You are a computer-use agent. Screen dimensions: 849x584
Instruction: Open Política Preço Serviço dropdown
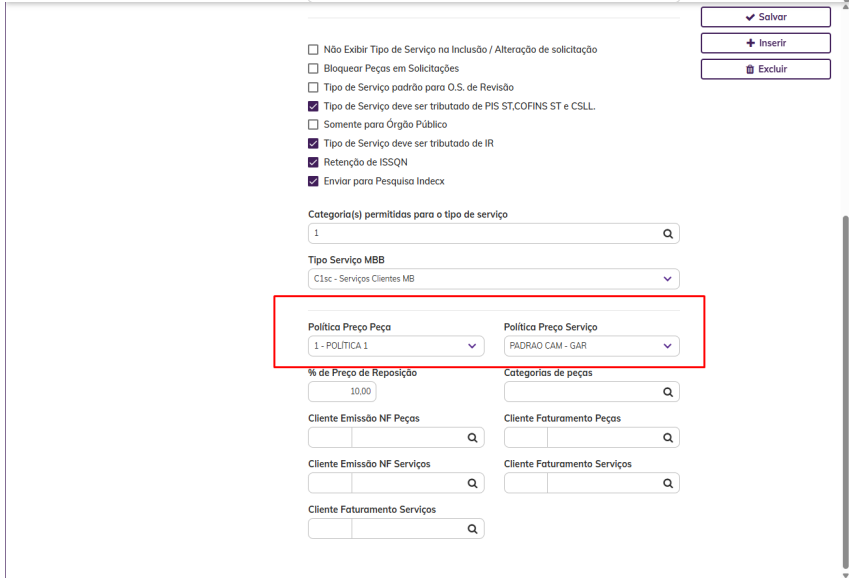591,346
